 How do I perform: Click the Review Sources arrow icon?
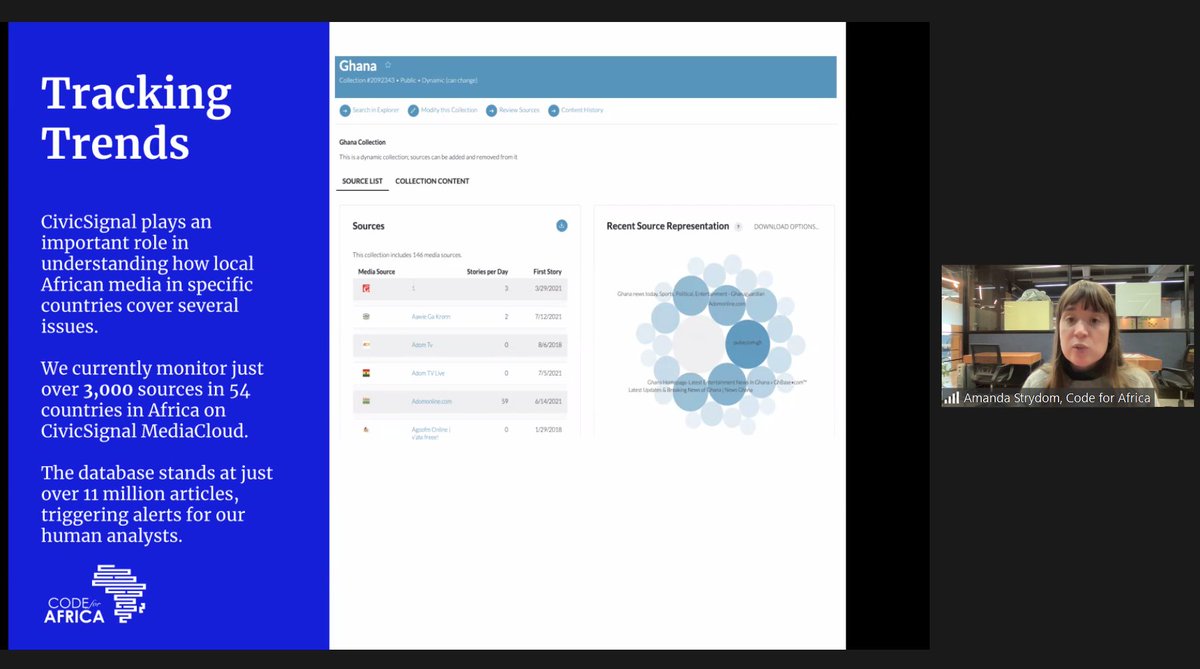tap(491, 110)
